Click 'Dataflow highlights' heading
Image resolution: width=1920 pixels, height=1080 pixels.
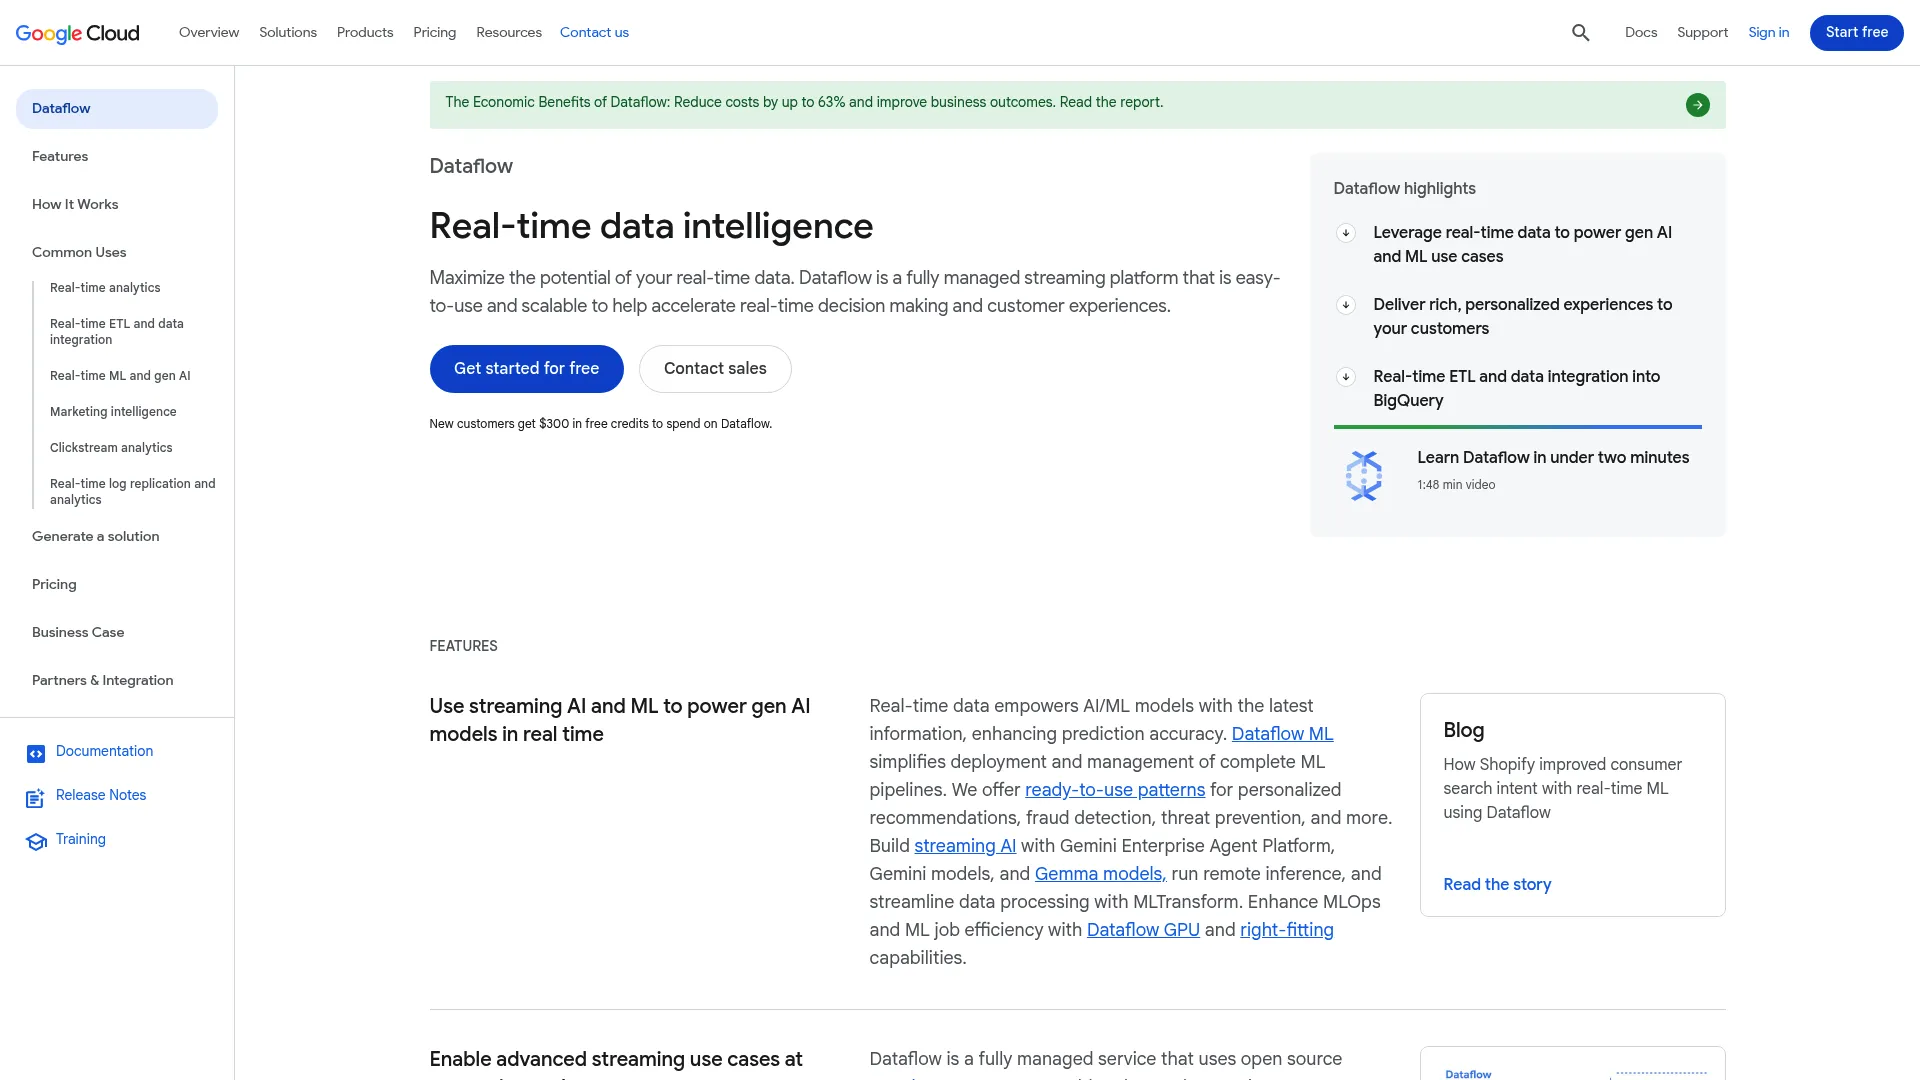pos(1404,189)
